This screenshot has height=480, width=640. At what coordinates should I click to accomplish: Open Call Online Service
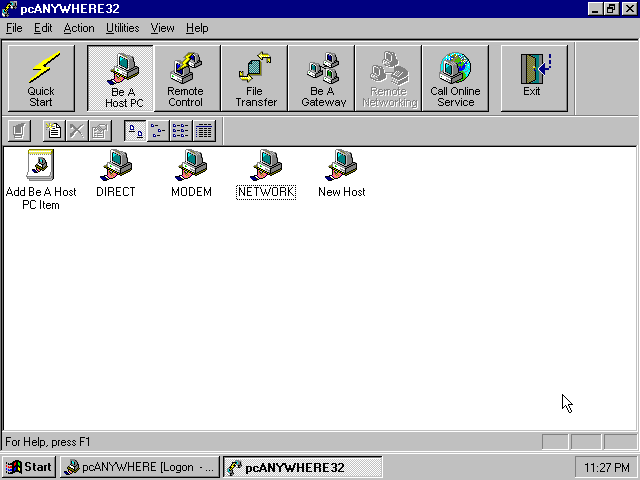pyautogui.click(x=456, y=78)
